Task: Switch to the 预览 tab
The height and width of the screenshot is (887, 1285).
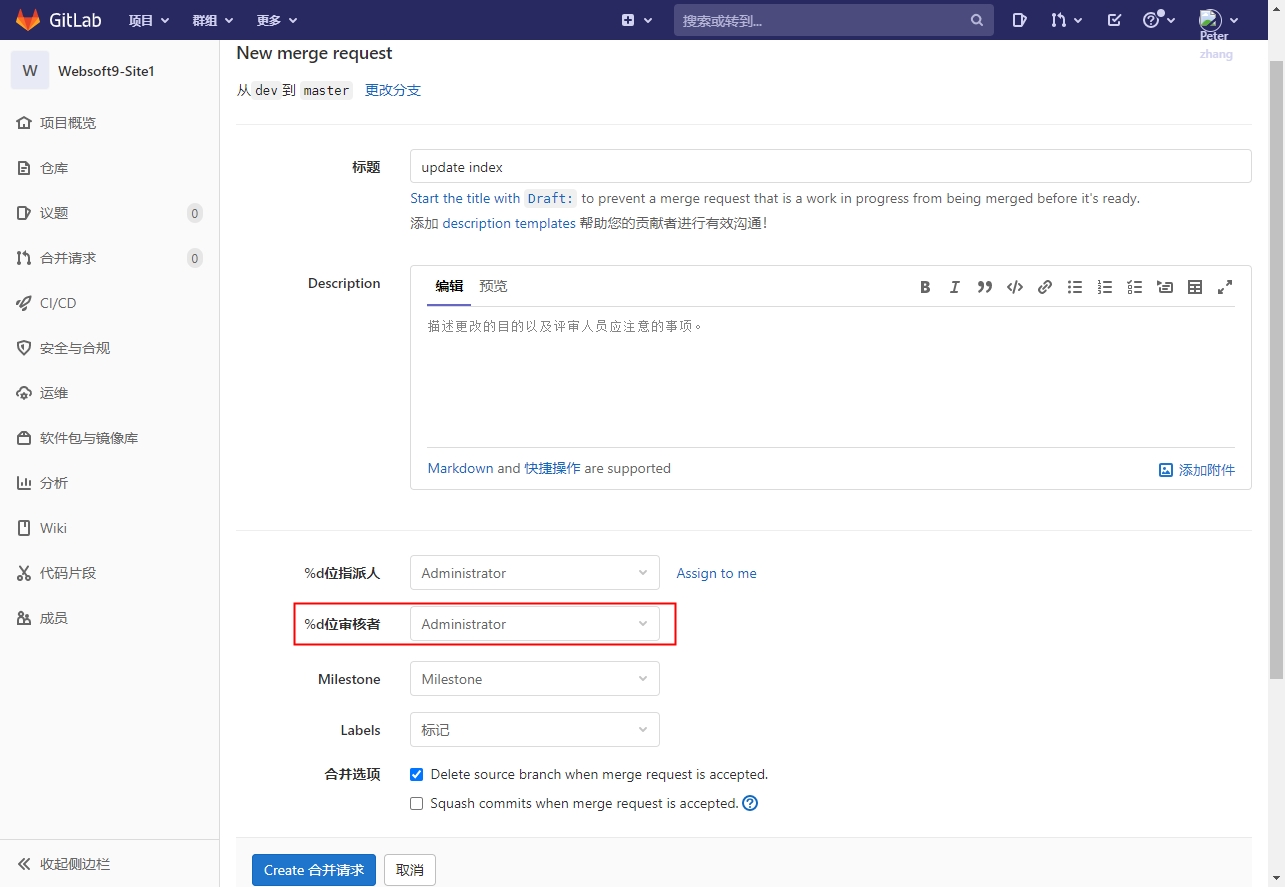Action: click(493, 286)
